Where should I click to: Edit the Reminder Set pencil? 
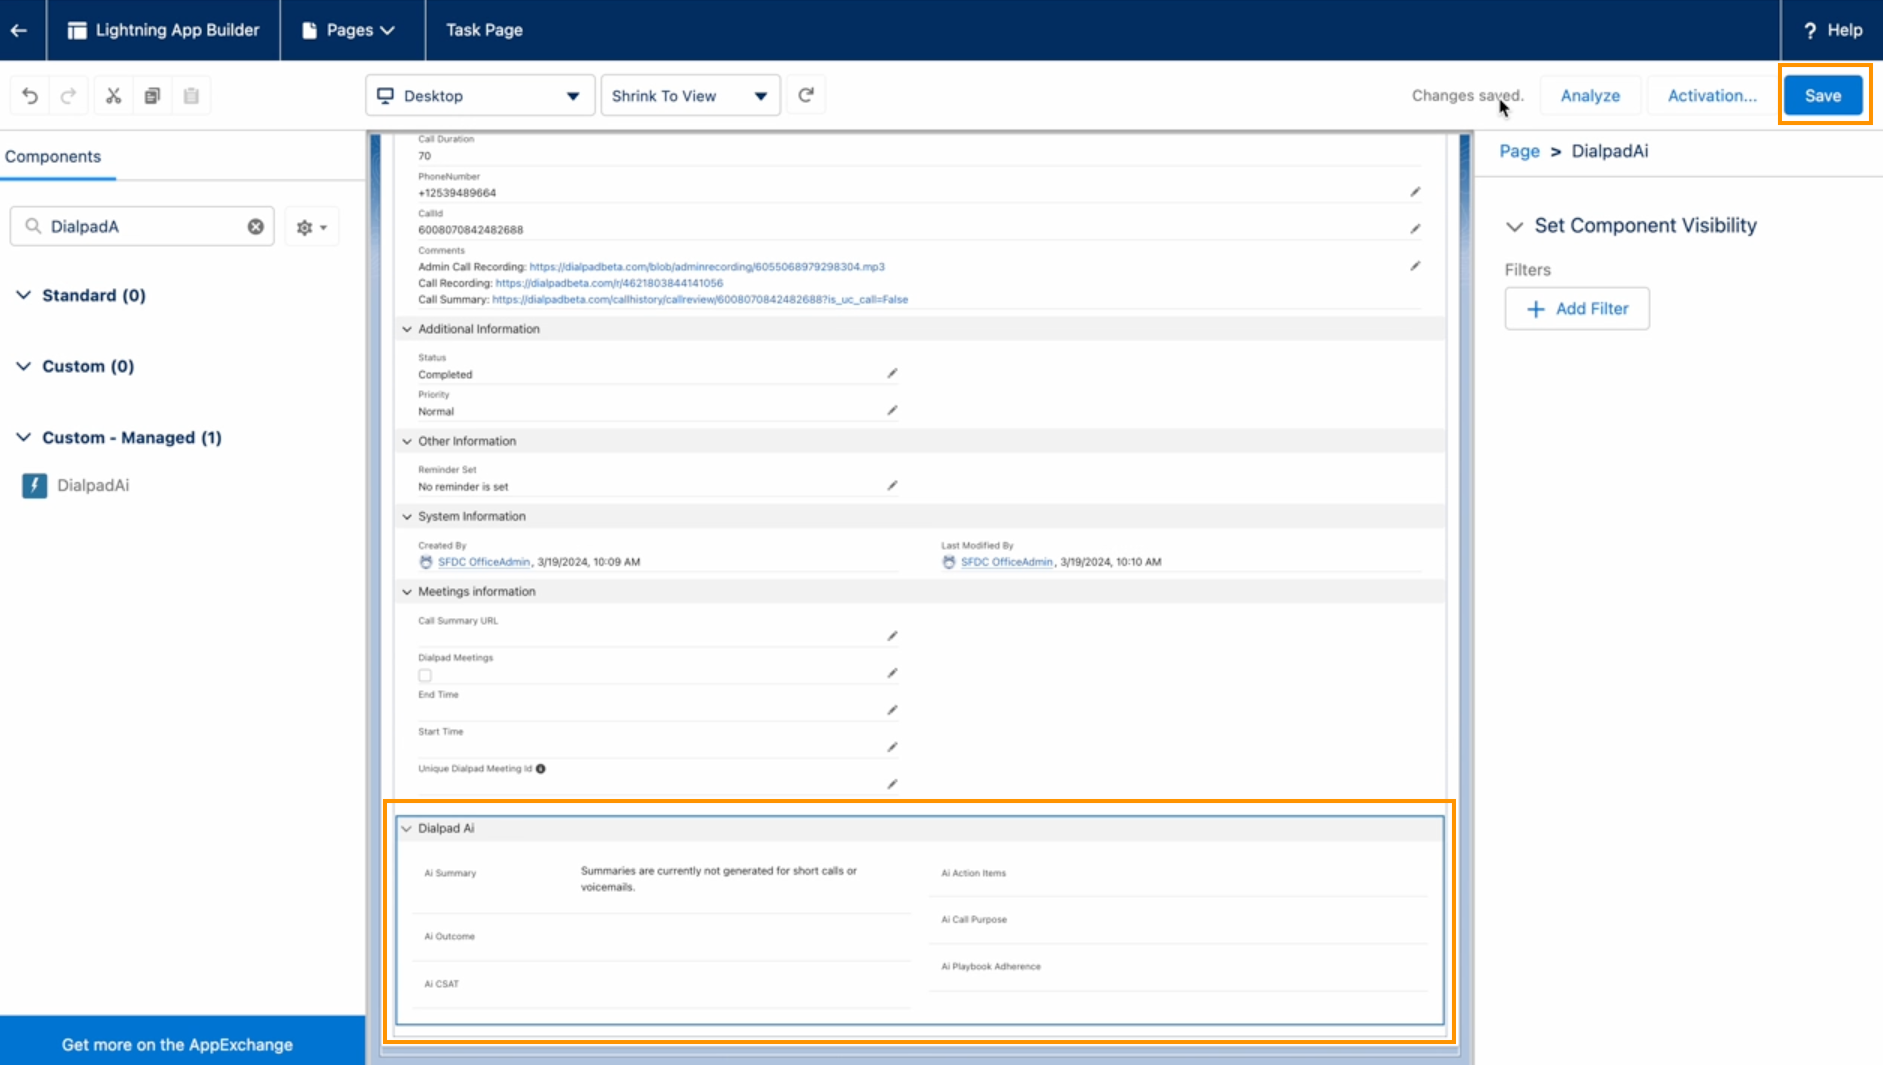coord(892,485)
